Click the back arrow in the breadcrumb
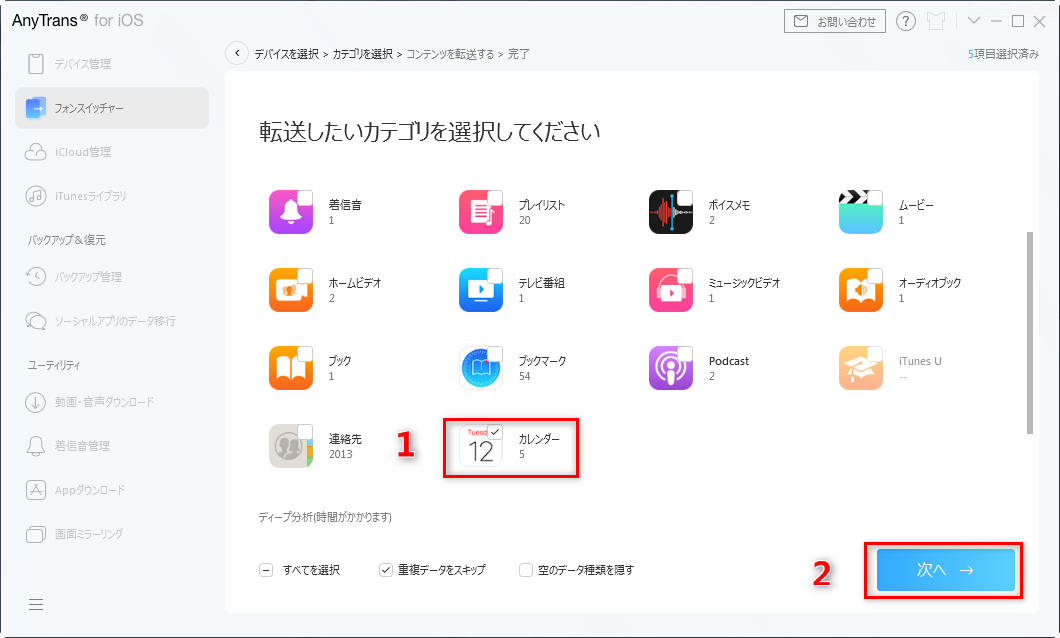The image size is (1060, 638). click(x=237, y=53)
